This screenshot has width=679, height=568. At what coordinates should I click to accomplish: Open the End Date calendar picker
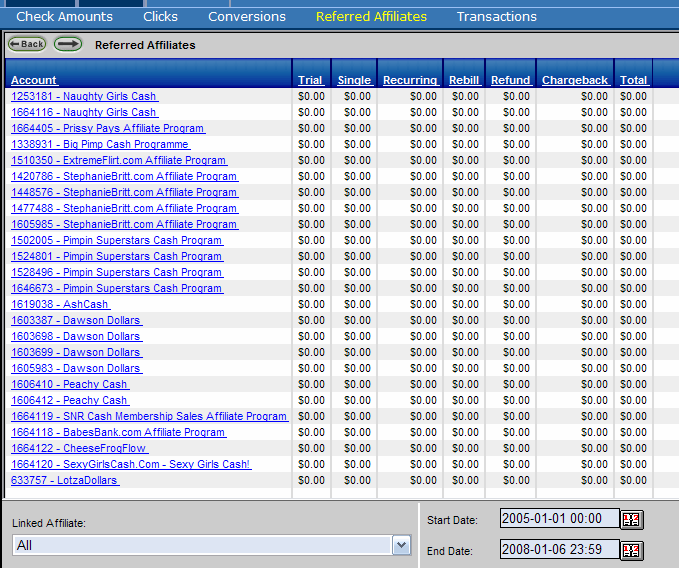(x=632, y=550)
